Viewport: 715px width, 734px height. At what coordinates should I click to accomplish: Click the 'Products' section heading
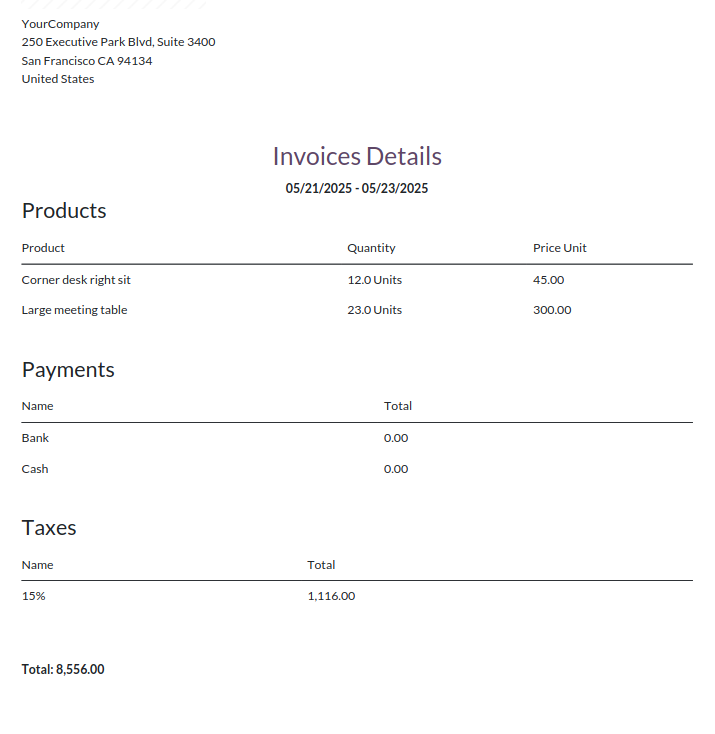pyautogui.click(x=64, y=211)
